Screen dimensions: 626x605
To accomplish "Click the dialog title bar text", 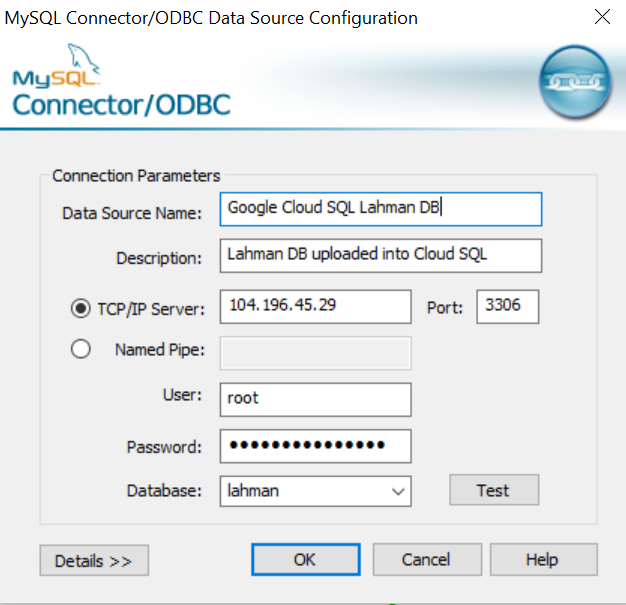I will point(212,18).
